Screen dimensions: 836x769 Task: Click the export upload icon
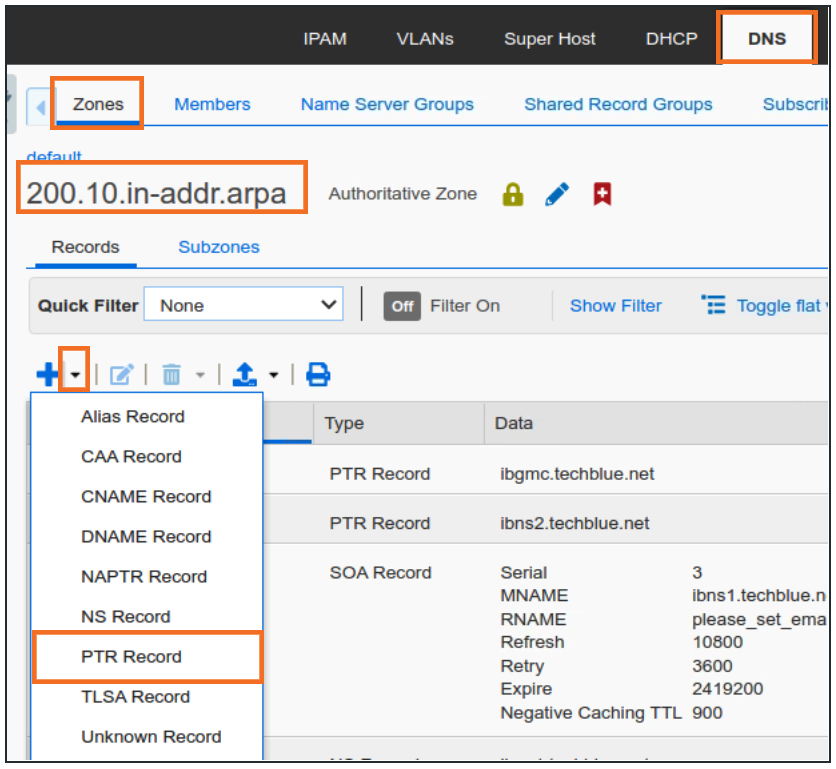(x=244, y=375)
